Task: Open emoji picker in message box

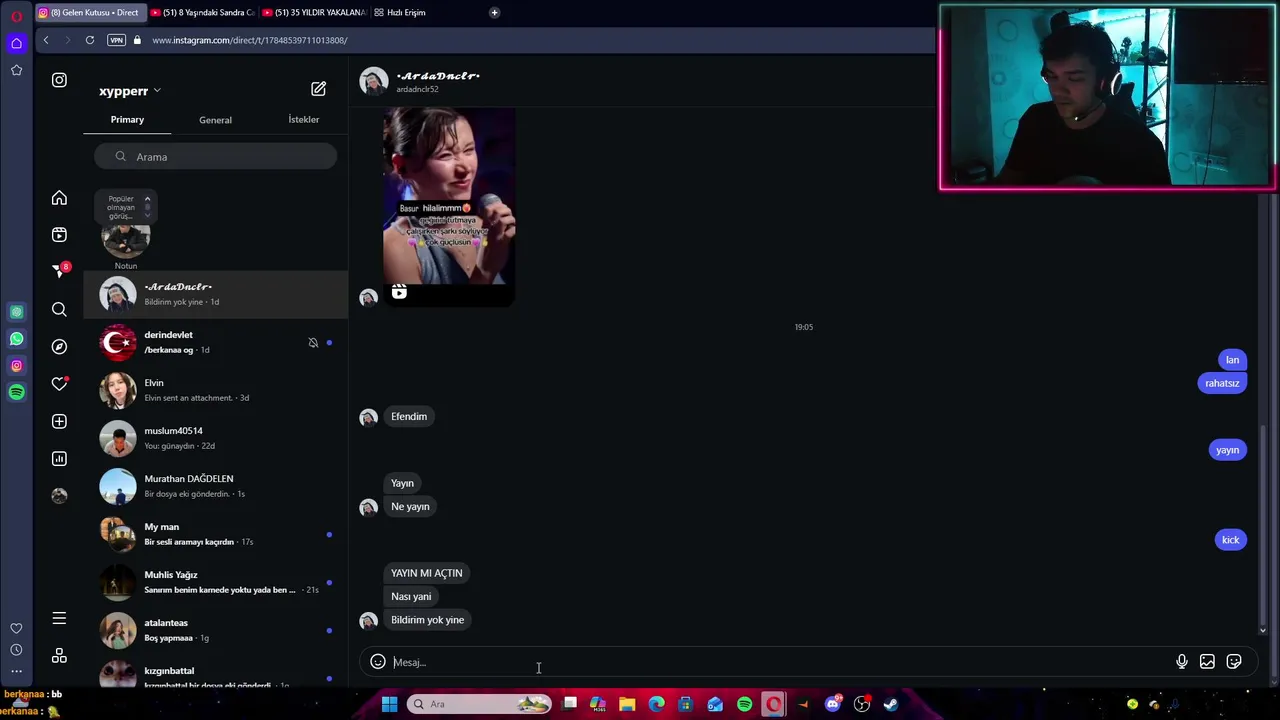Action: tap(378, 662)
